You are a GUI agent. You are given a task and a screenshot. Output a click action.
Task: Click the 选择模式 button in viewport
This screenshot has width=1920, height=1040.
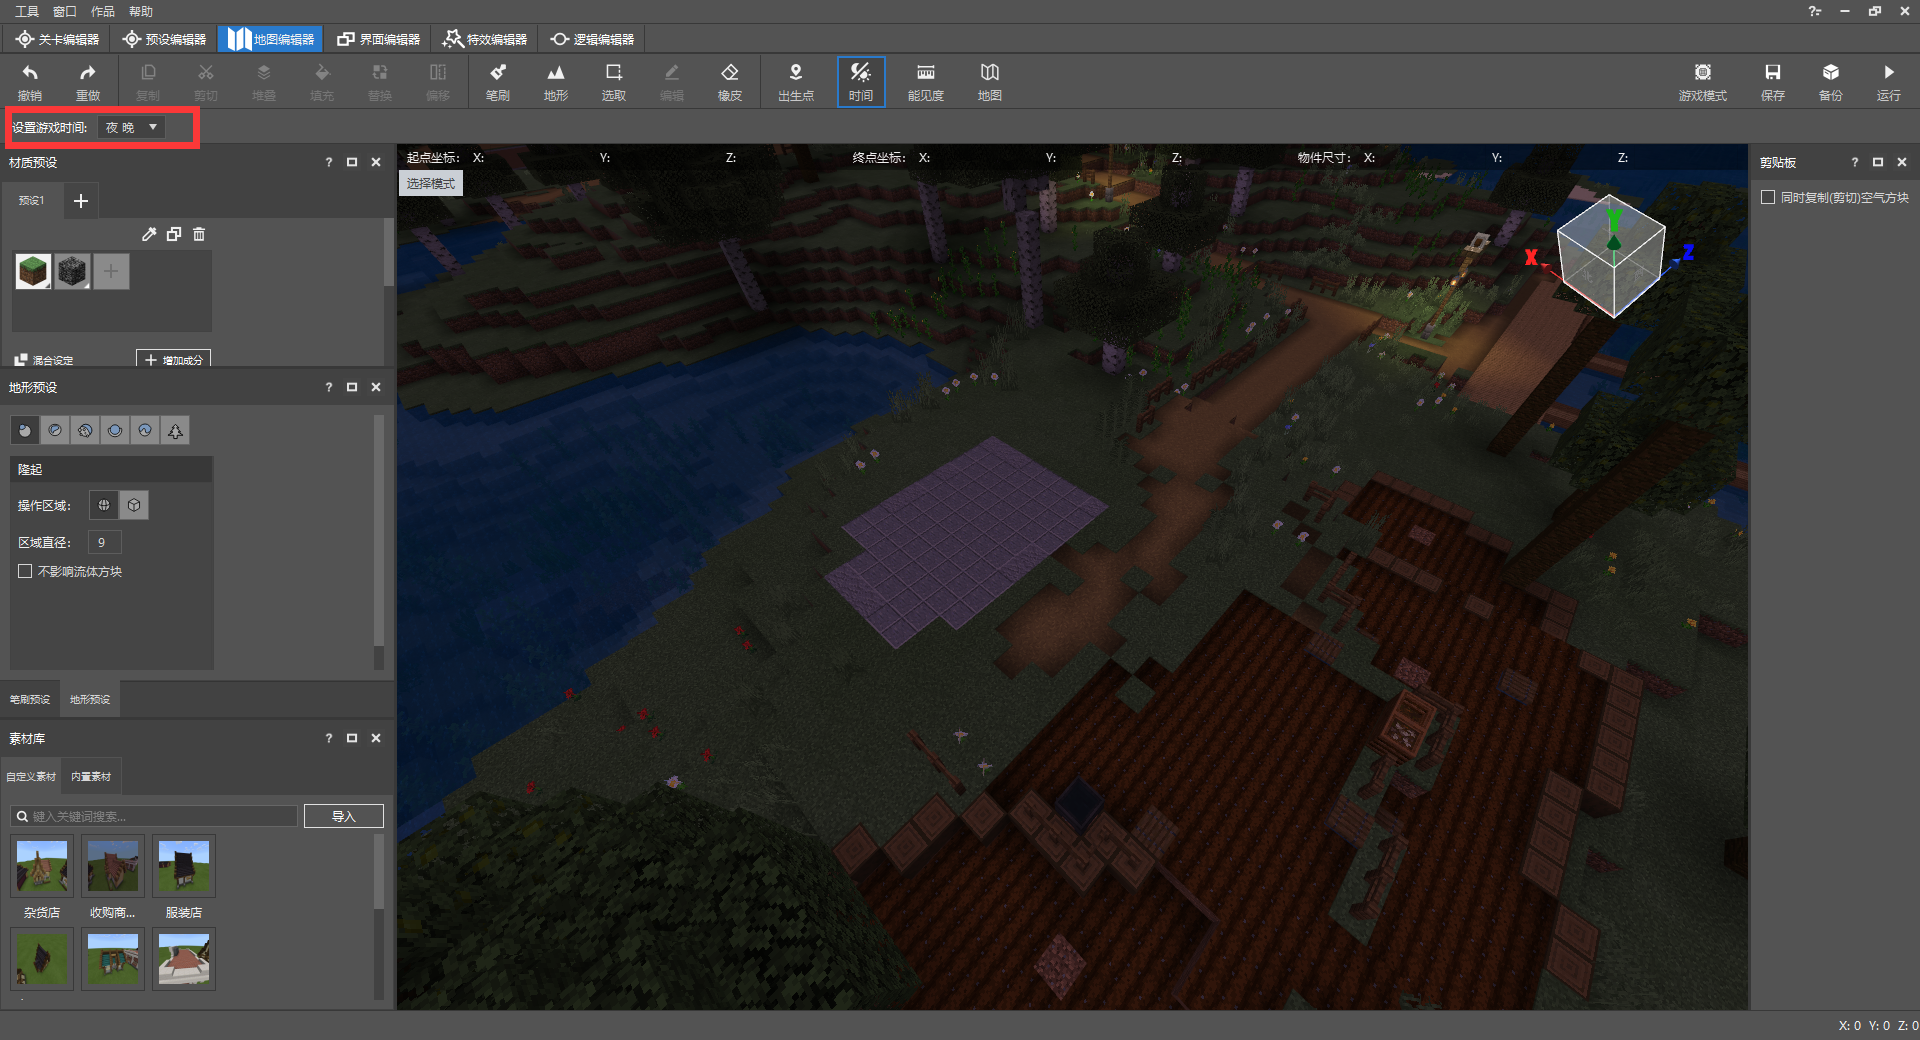pyautogui.click(x=431, y=183)
